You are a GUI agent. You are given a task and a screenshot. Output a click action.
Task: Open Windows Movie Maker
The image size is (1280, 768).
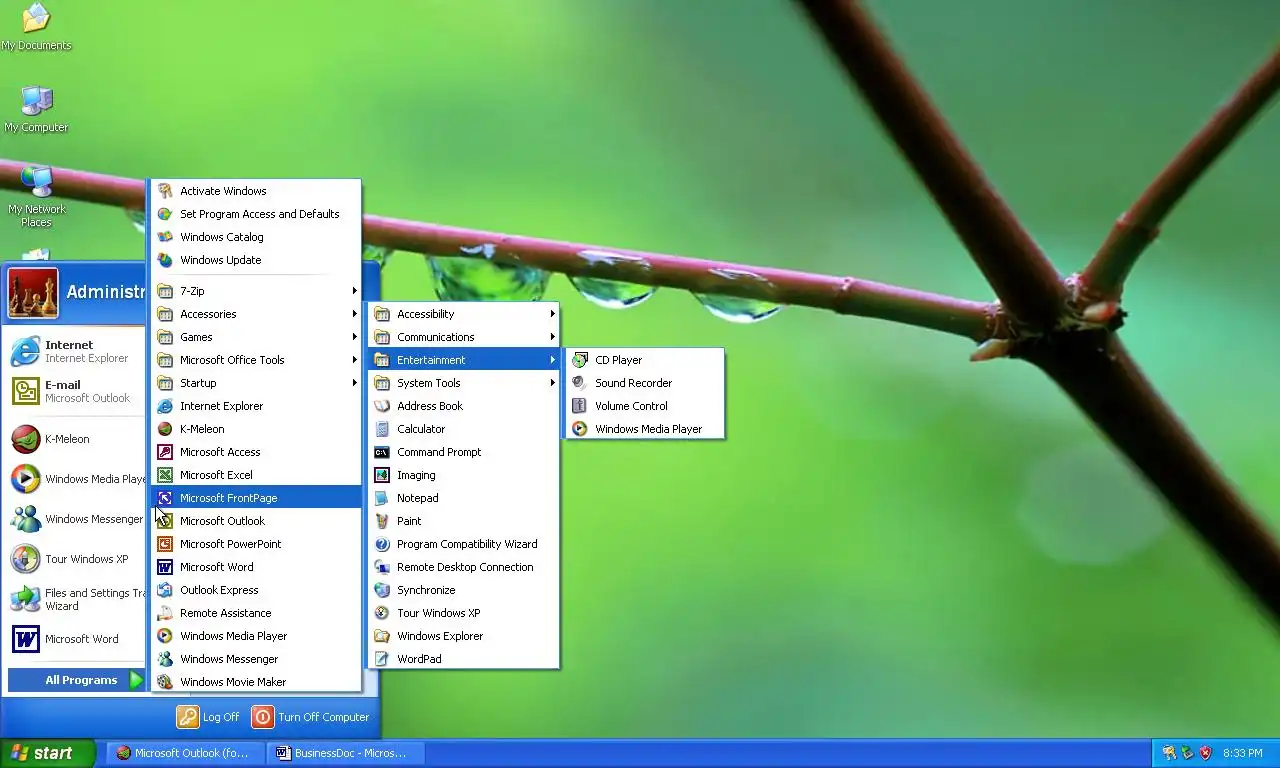[255, 682]
